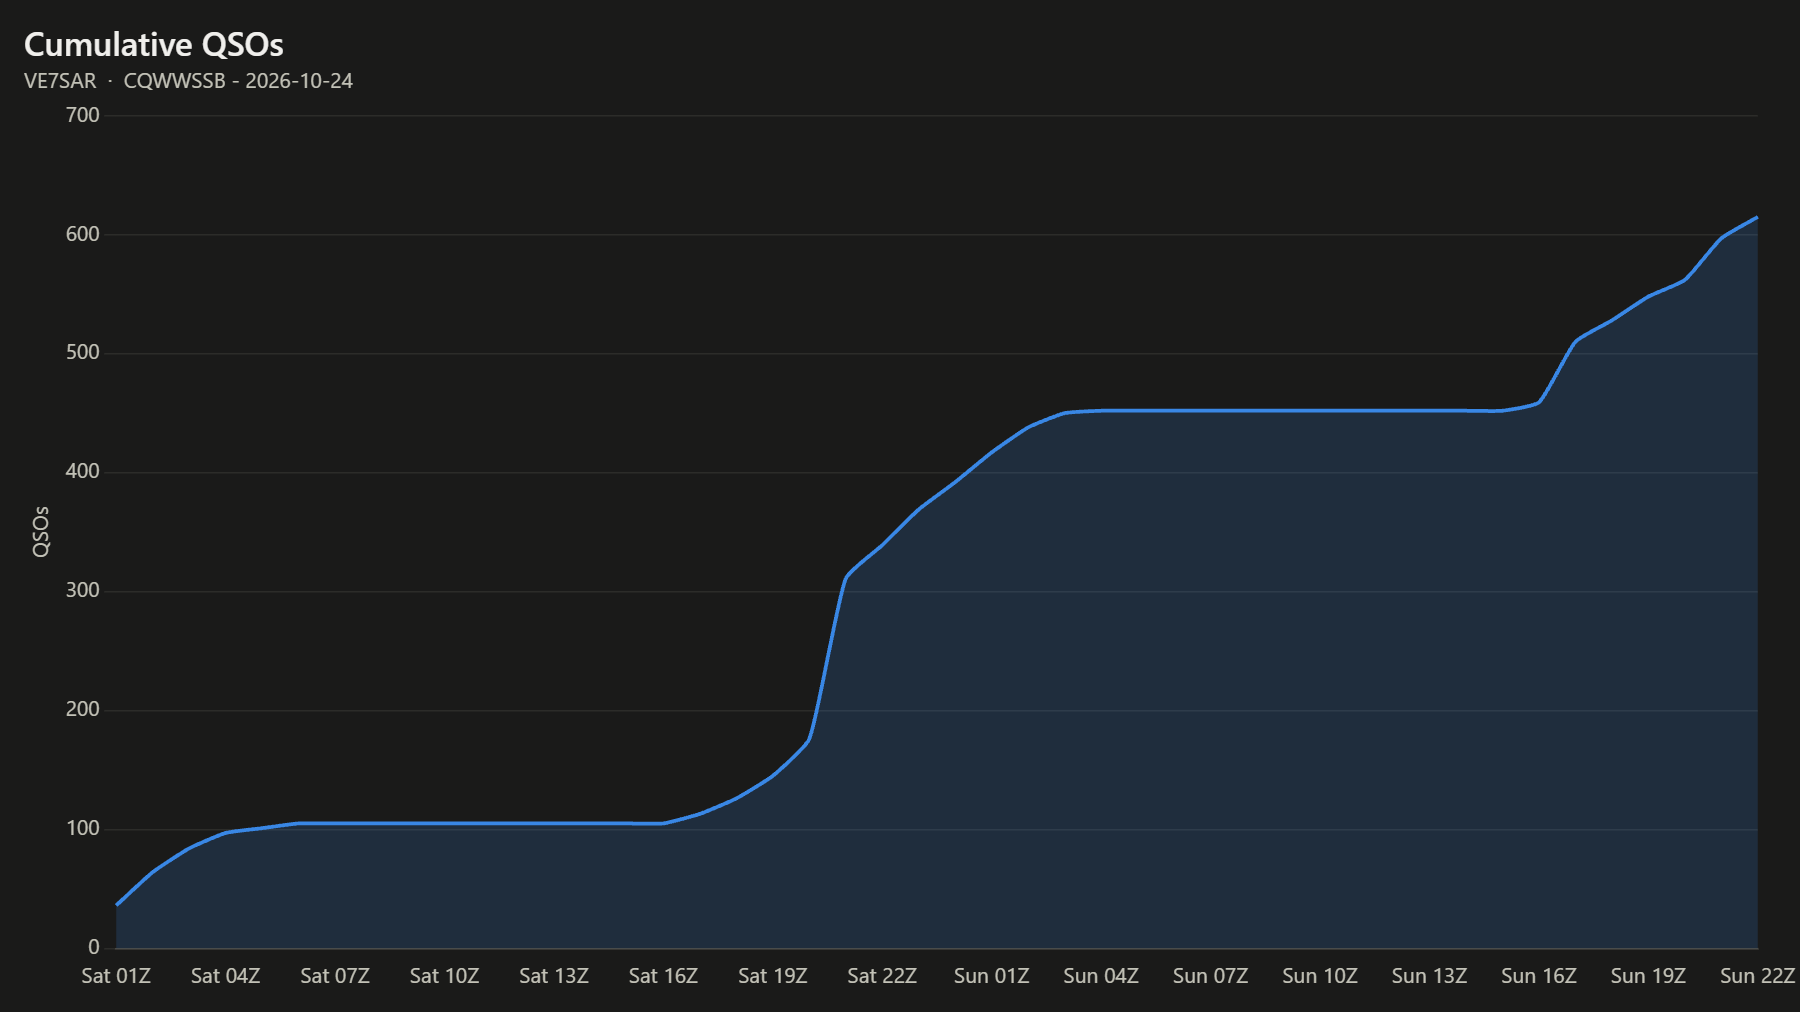Click the y-axis value 400
The image size is (1800, 1012).
tap(83, 471)
